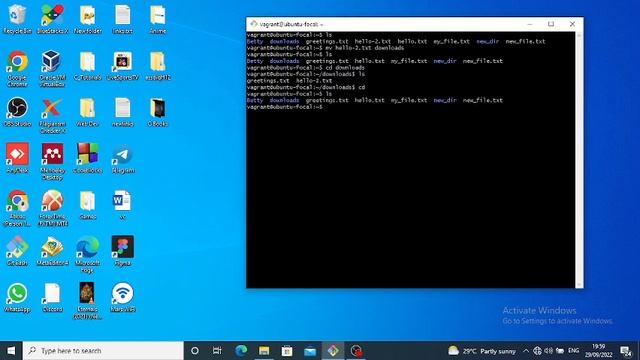Launch Google Chrome from the desktop
Viewport: 640px width, 360px height.
click(17, 68)
